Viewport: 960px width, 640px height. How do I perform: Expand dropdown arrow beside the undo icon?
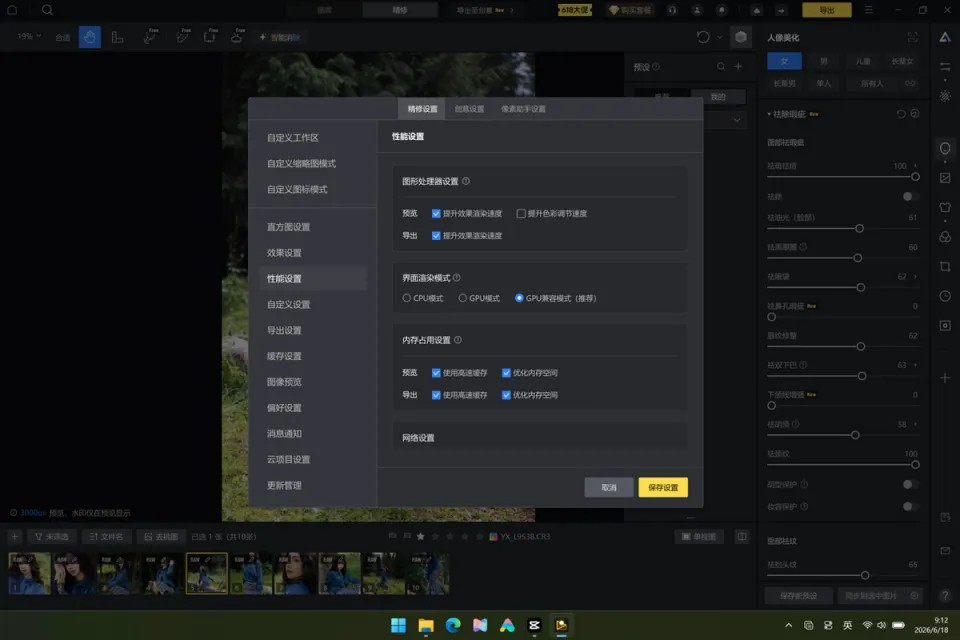[720, 37]
